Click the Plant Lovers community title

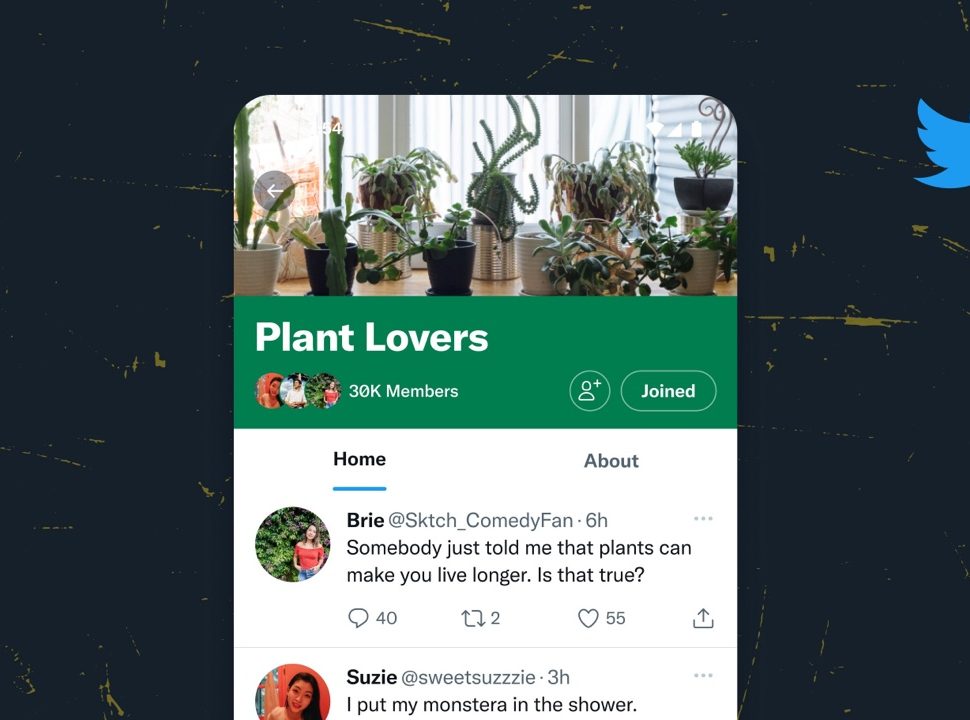click(x=372, y=337)
